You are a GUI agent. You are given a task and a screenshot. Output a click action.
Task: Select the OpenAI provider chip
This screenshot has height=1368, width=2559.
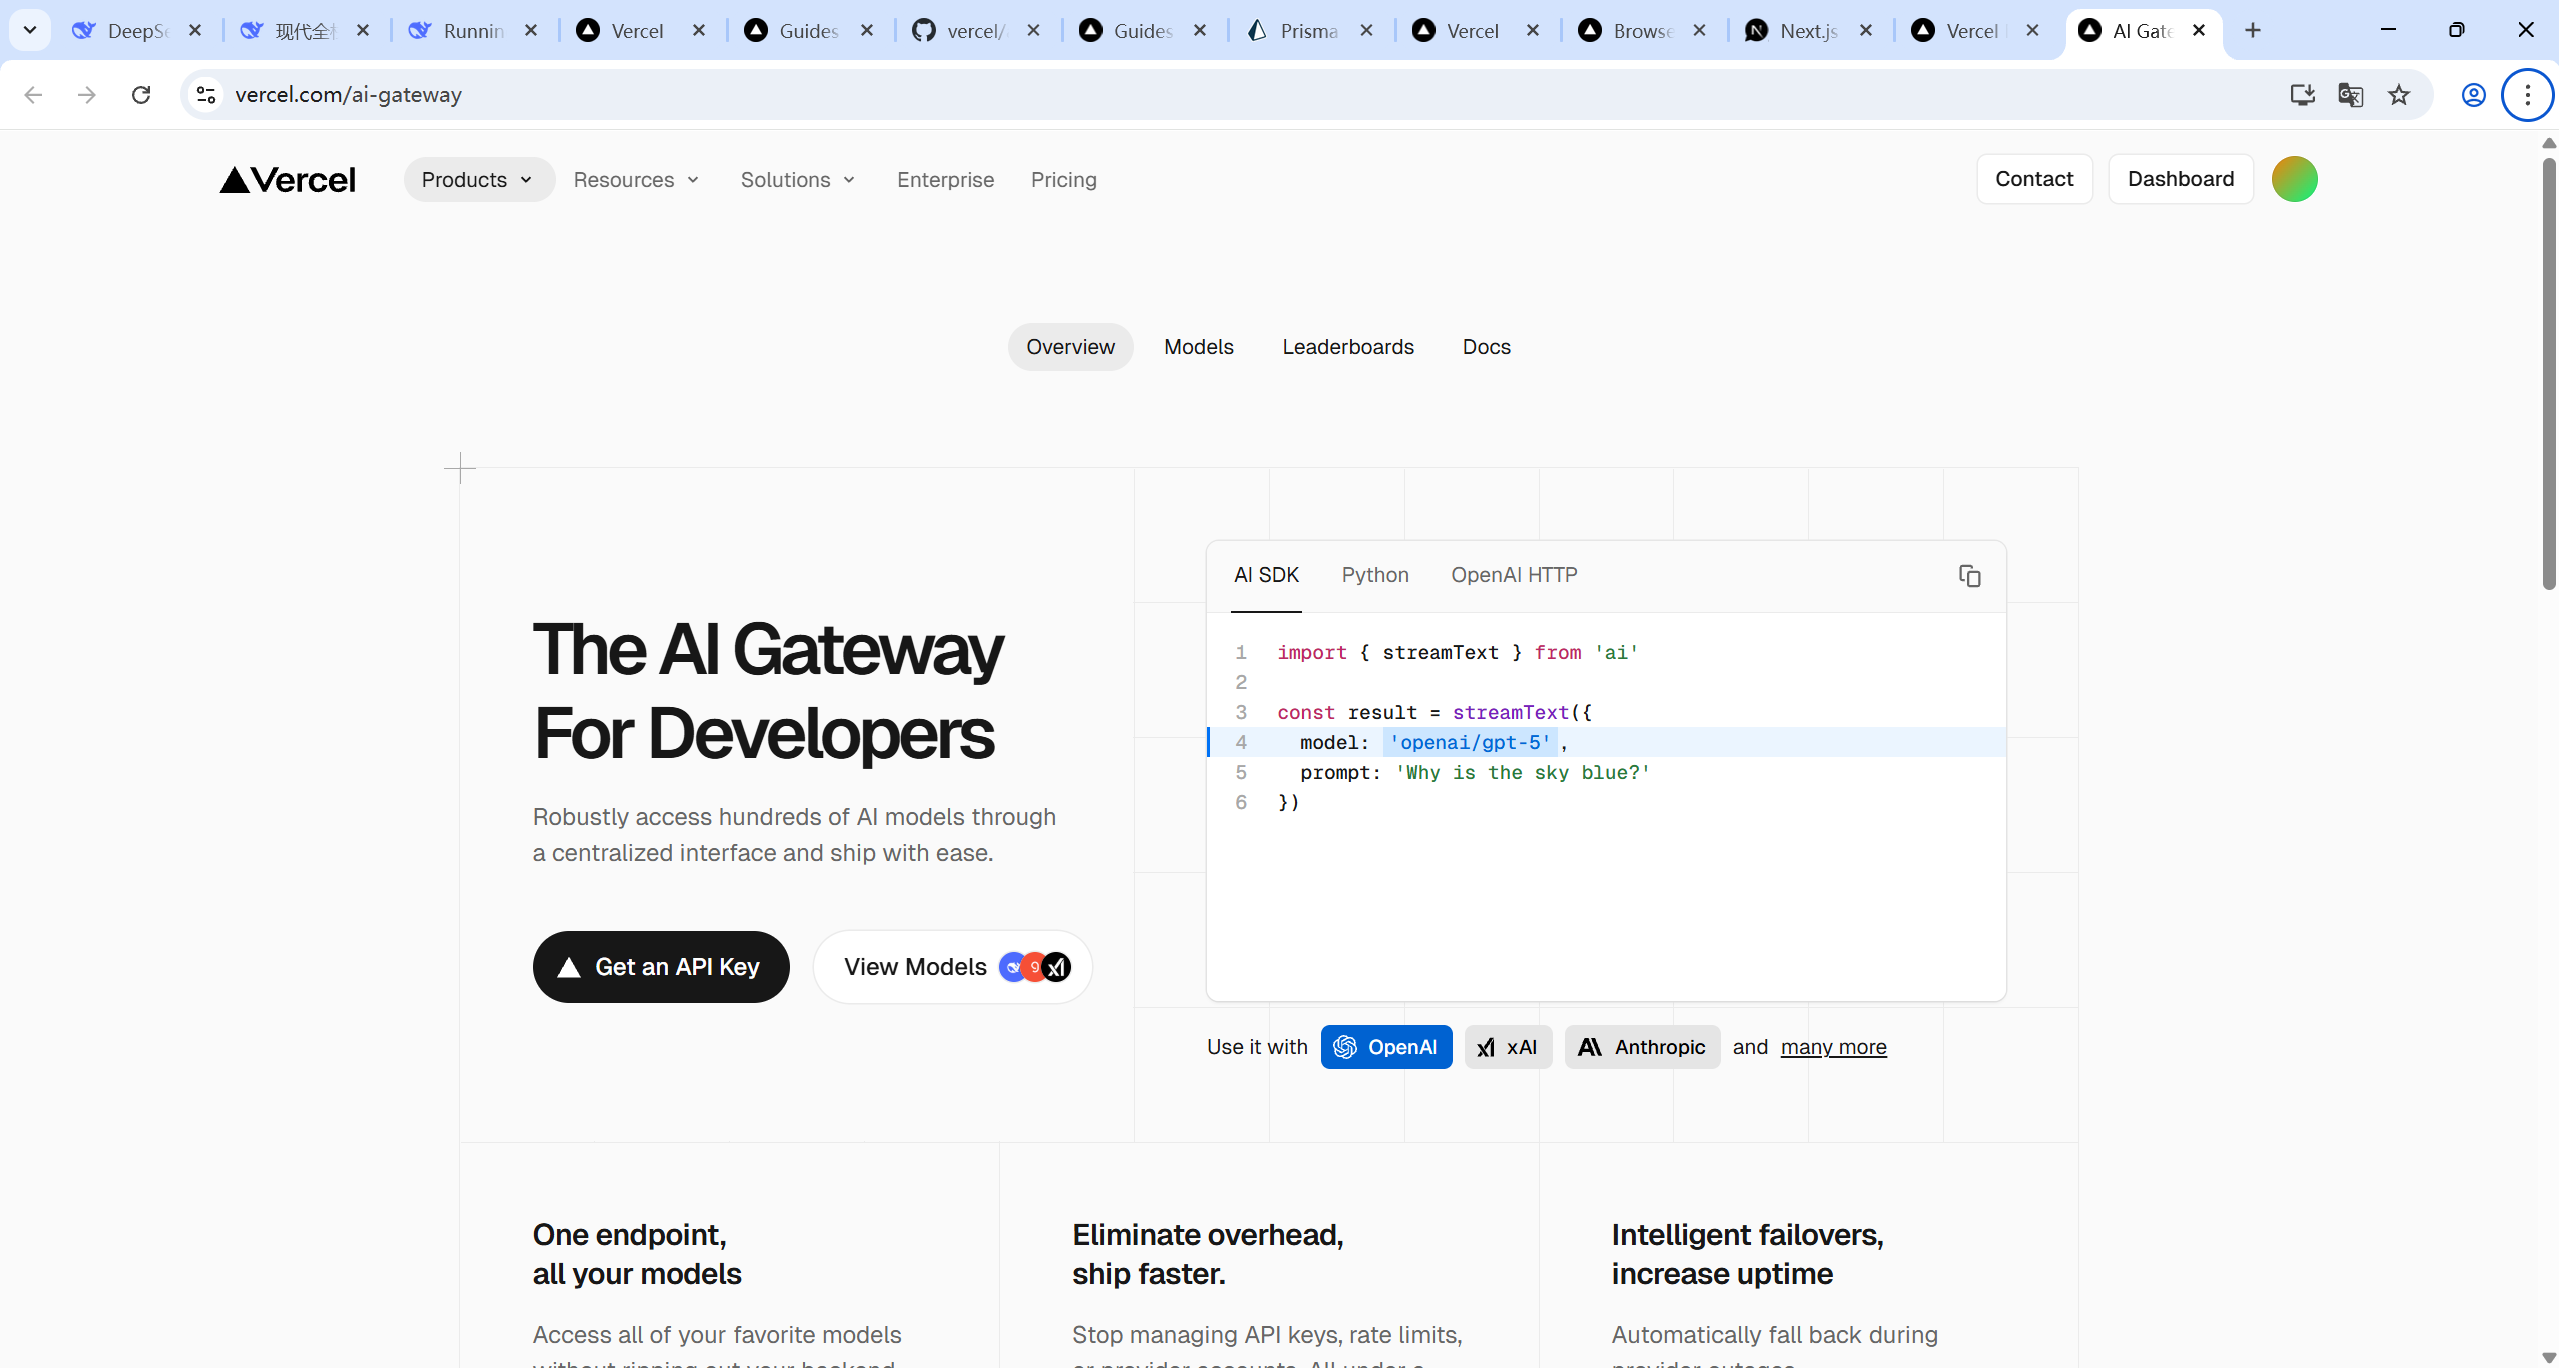click(1386, 1047)
